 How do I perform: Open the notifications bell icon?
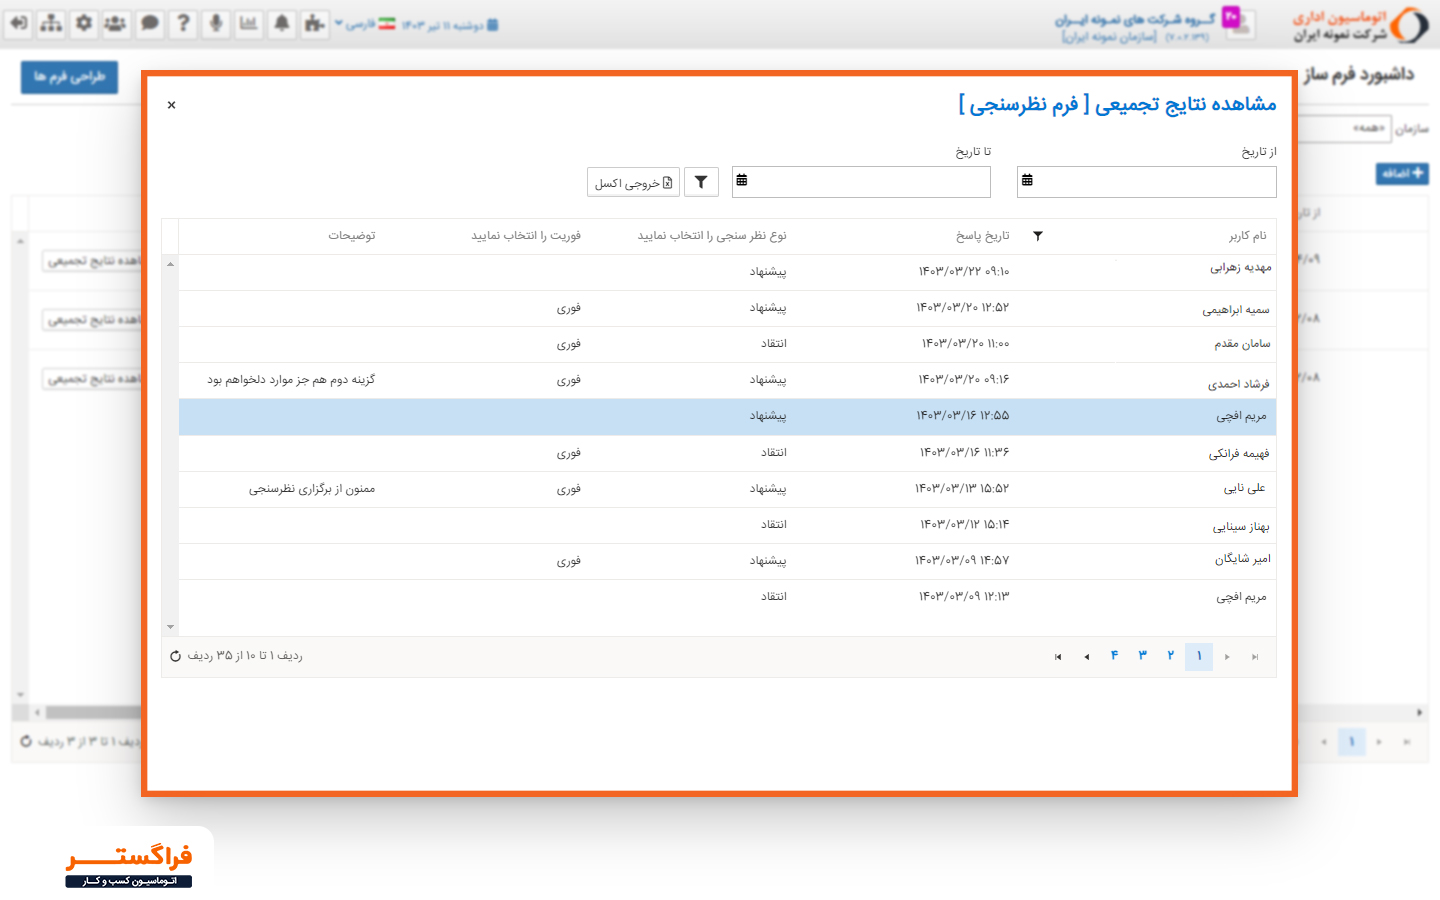pos(281,24)
